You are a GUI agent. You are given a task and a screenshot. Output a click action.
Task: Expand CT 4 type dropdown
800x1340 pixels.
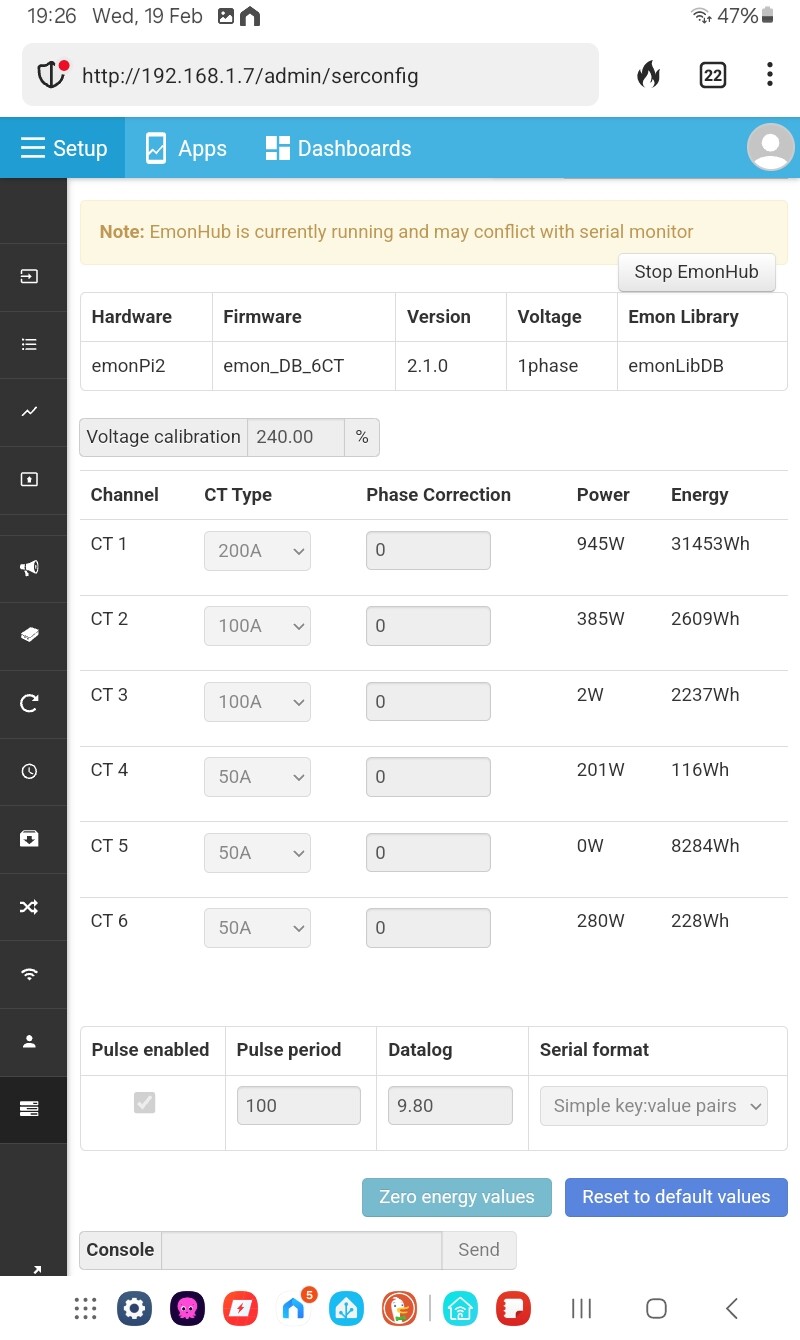[x=257, y=777]
